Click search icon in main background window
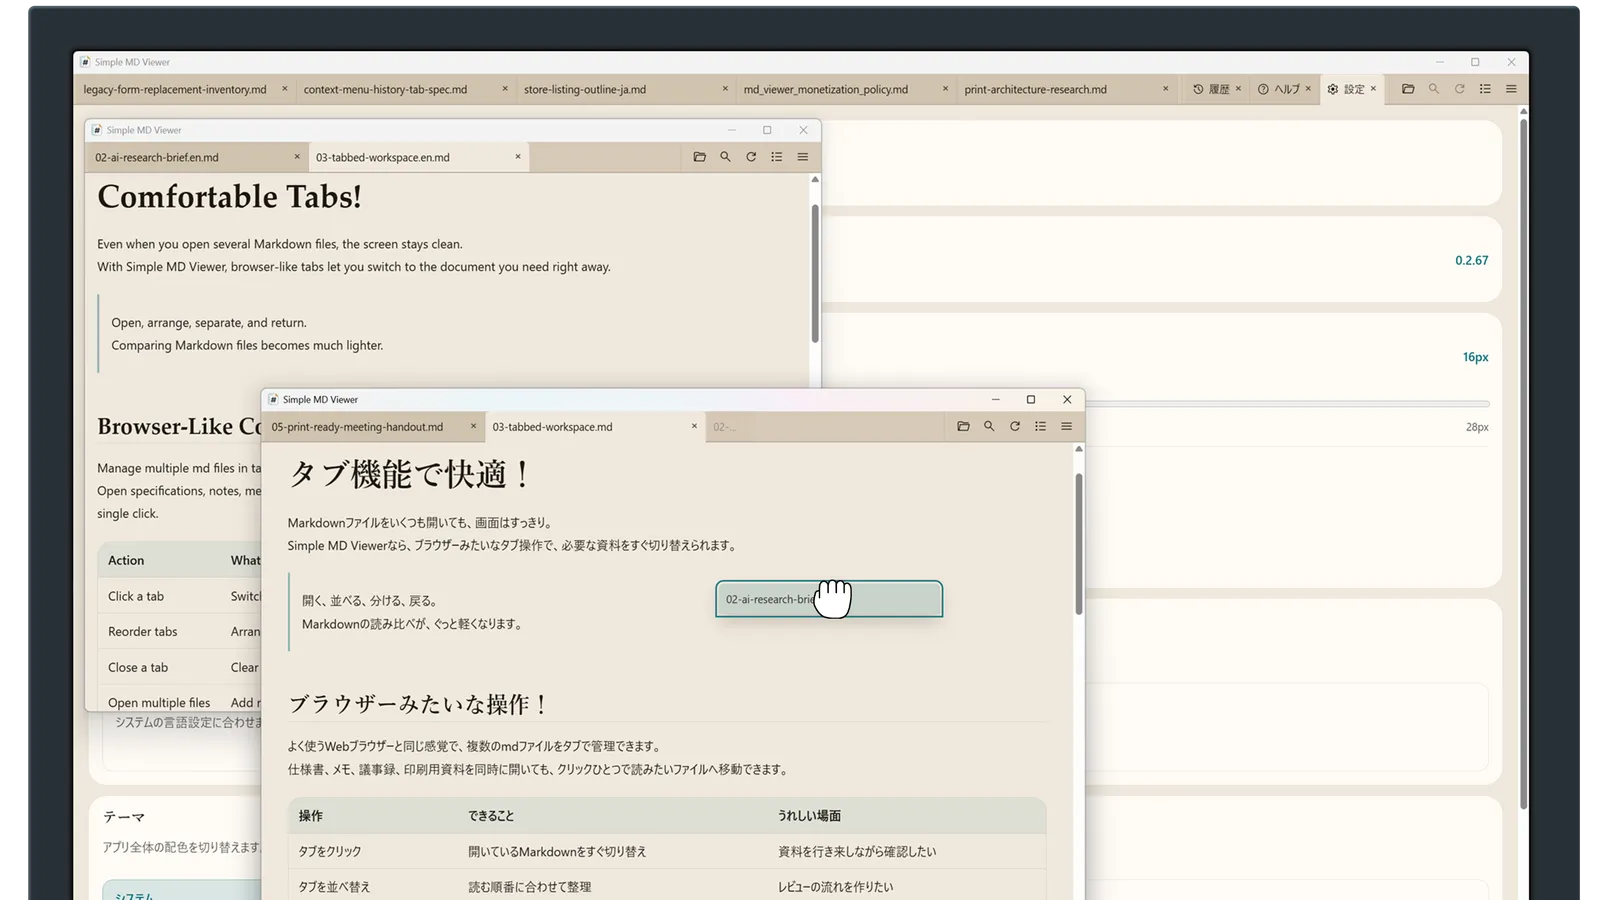Screen dimensions: 1600x900 [x=1434, y=89]
